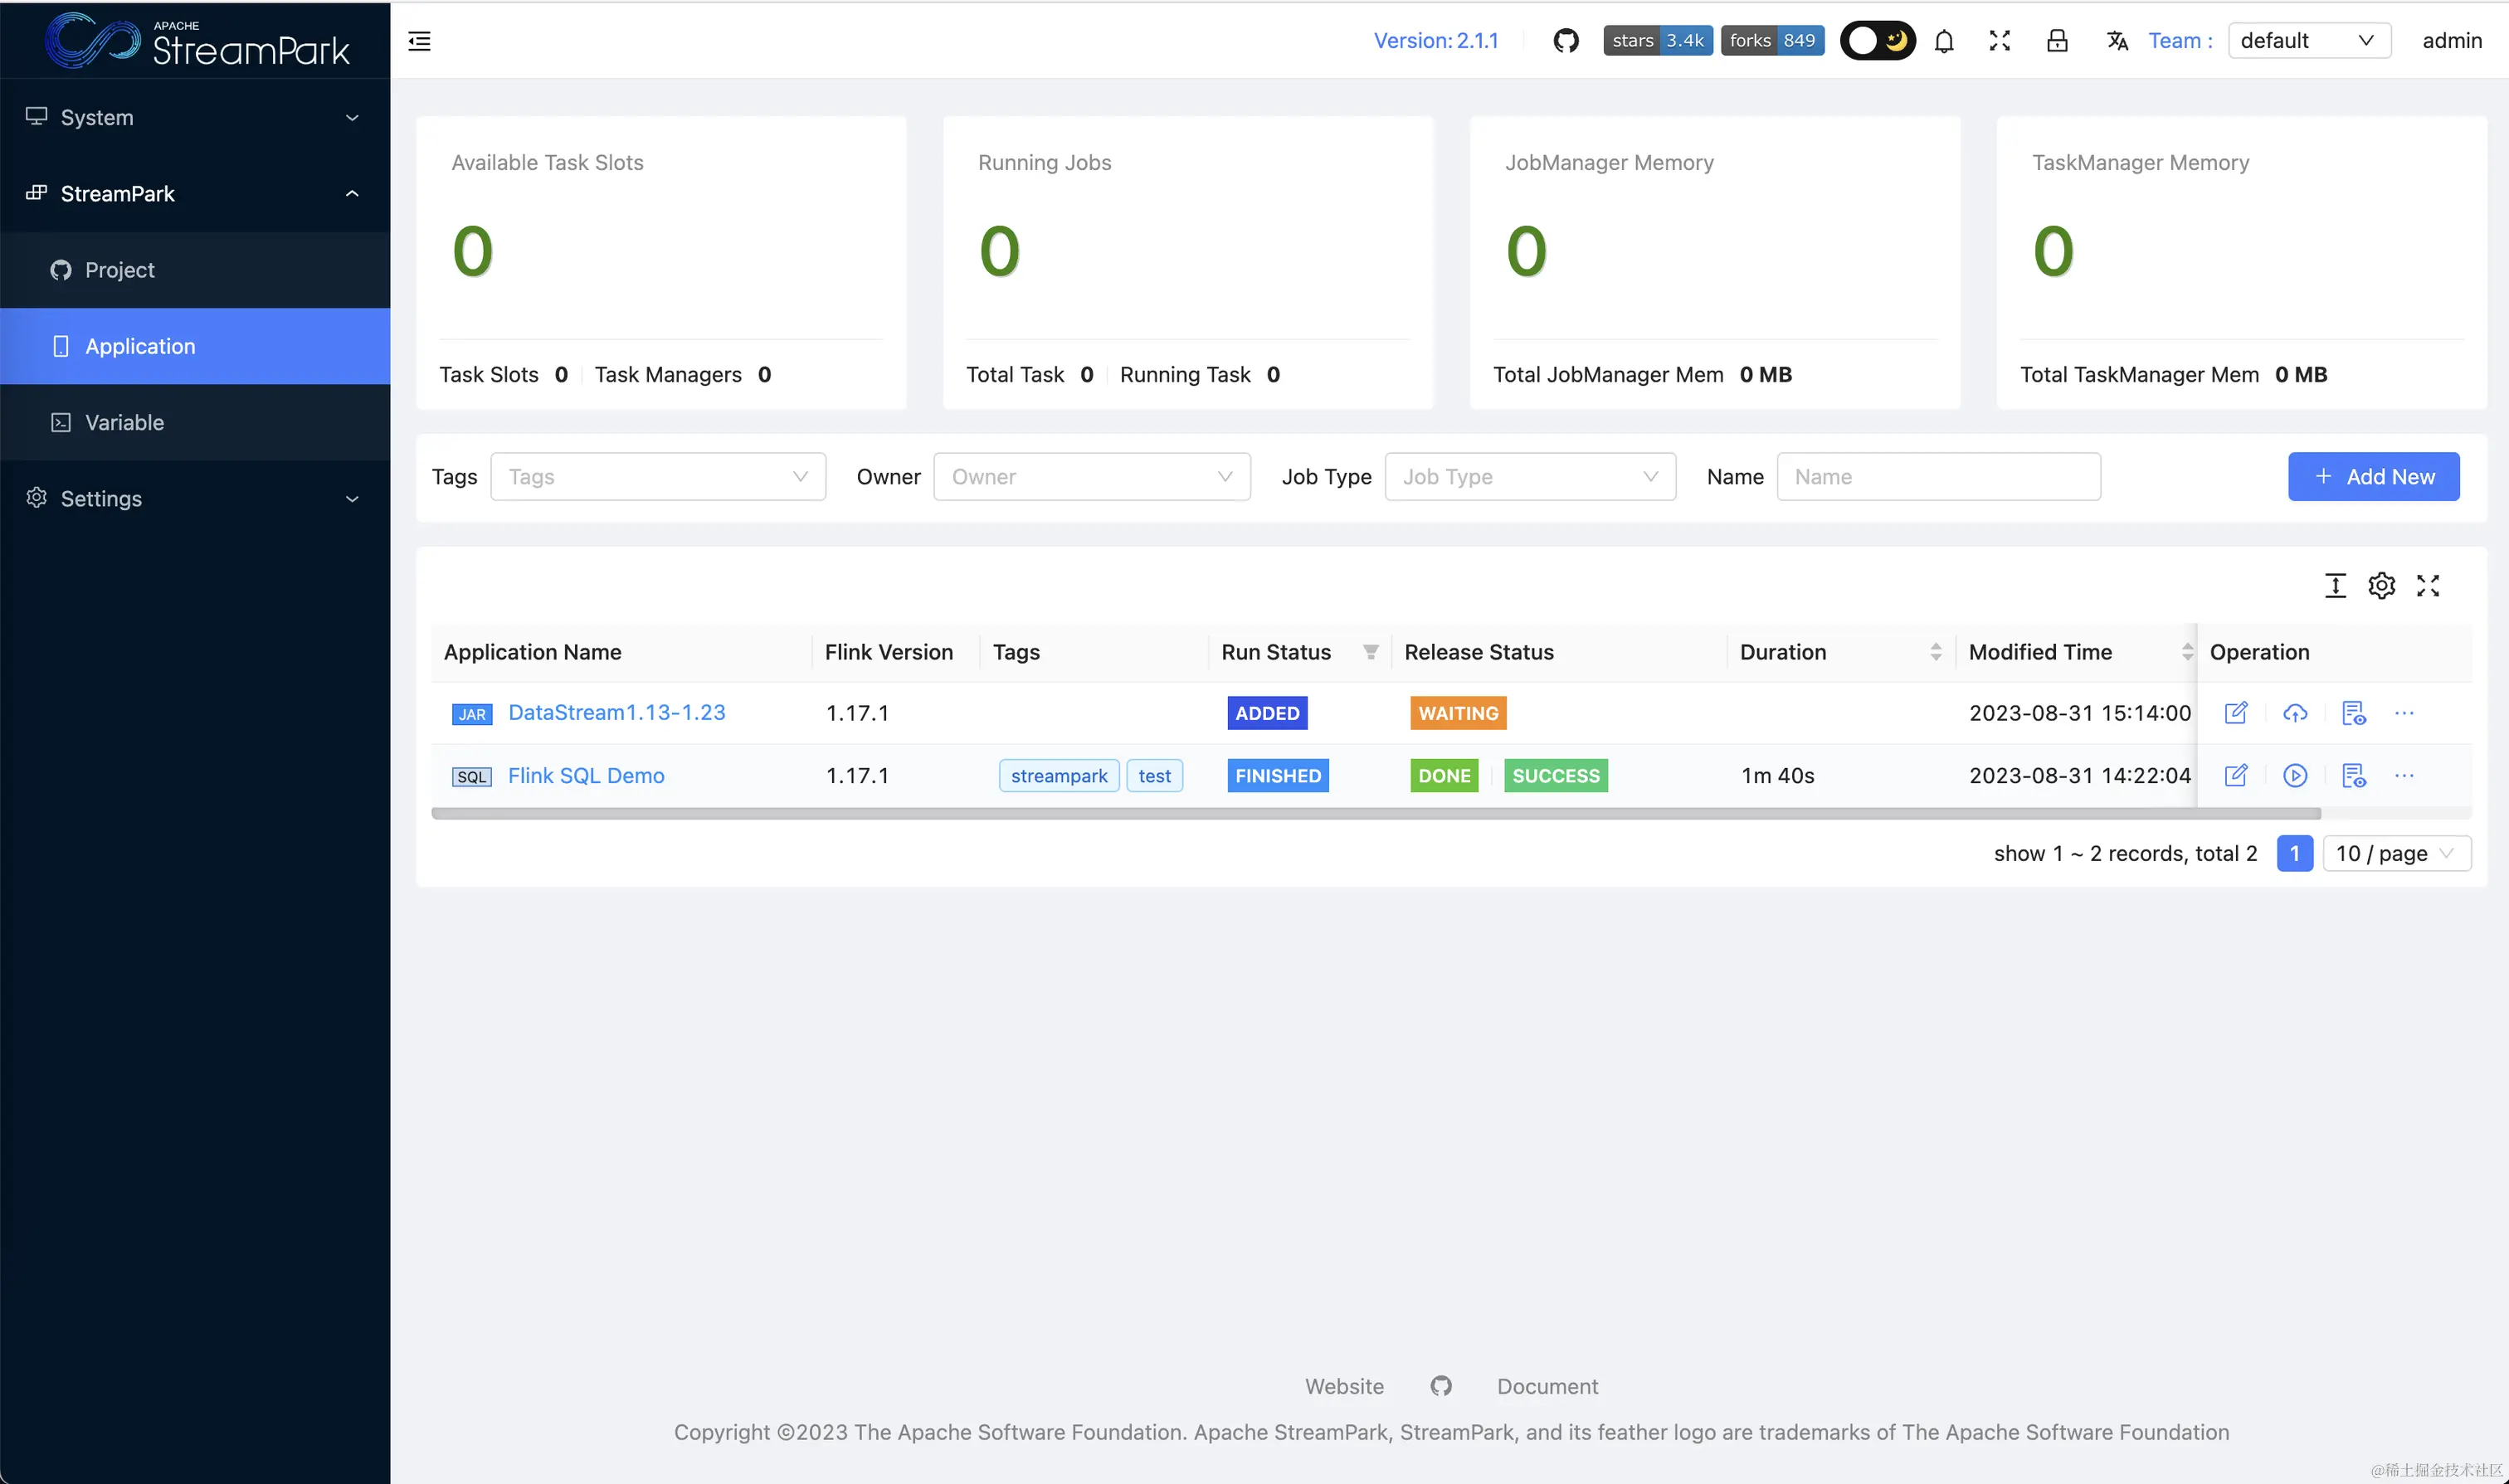
Task: Open the Owner filter dropdown
Action: click(x=1091, y=477)
